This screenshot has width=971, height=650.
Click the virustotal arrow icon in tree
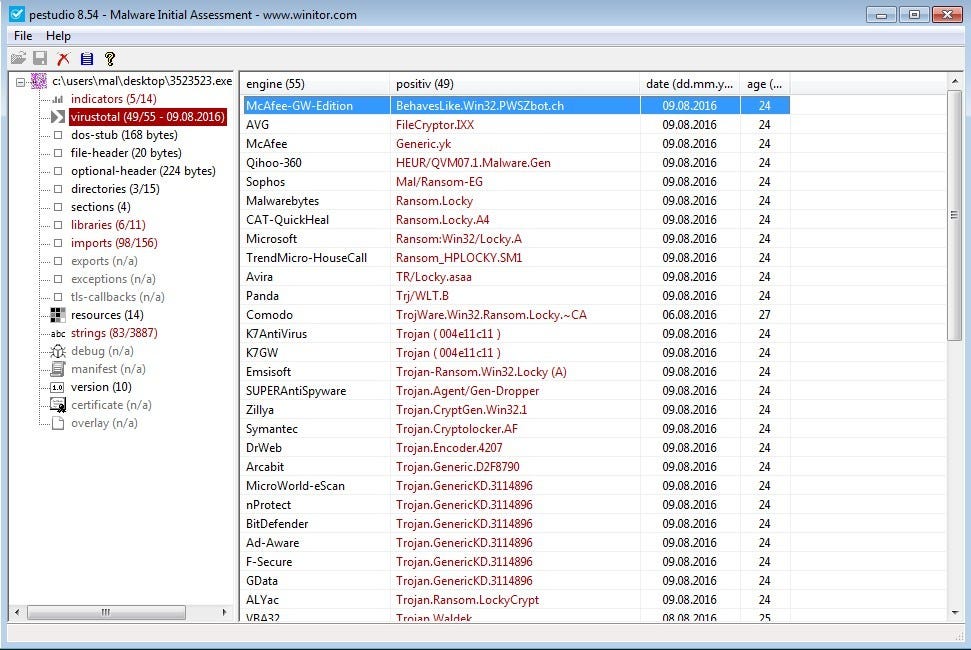58,117
